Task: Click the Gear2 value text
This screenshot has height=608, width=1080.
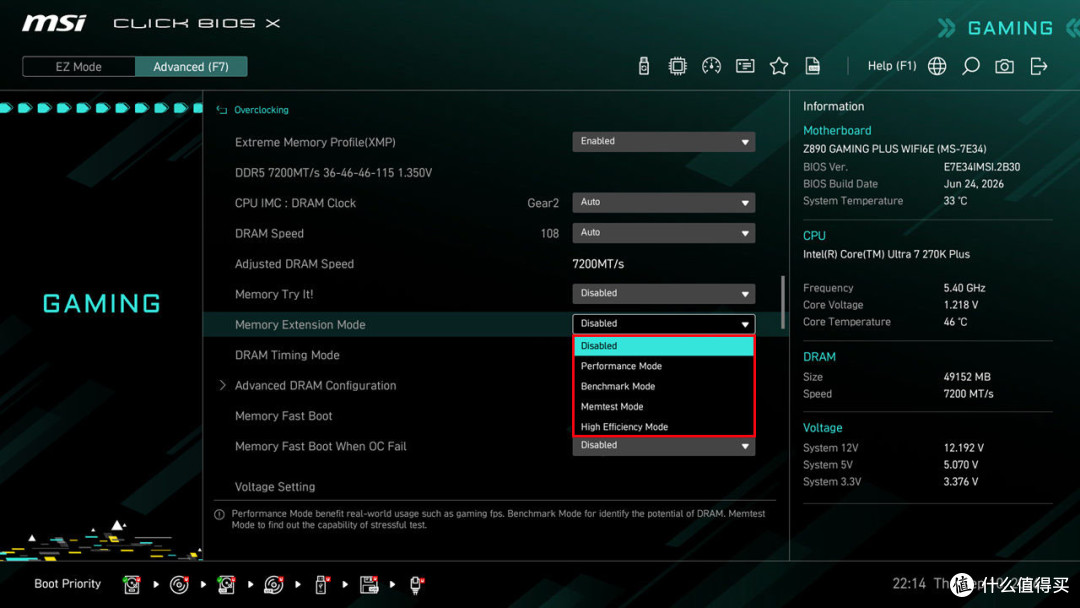Action: point(543,203)
